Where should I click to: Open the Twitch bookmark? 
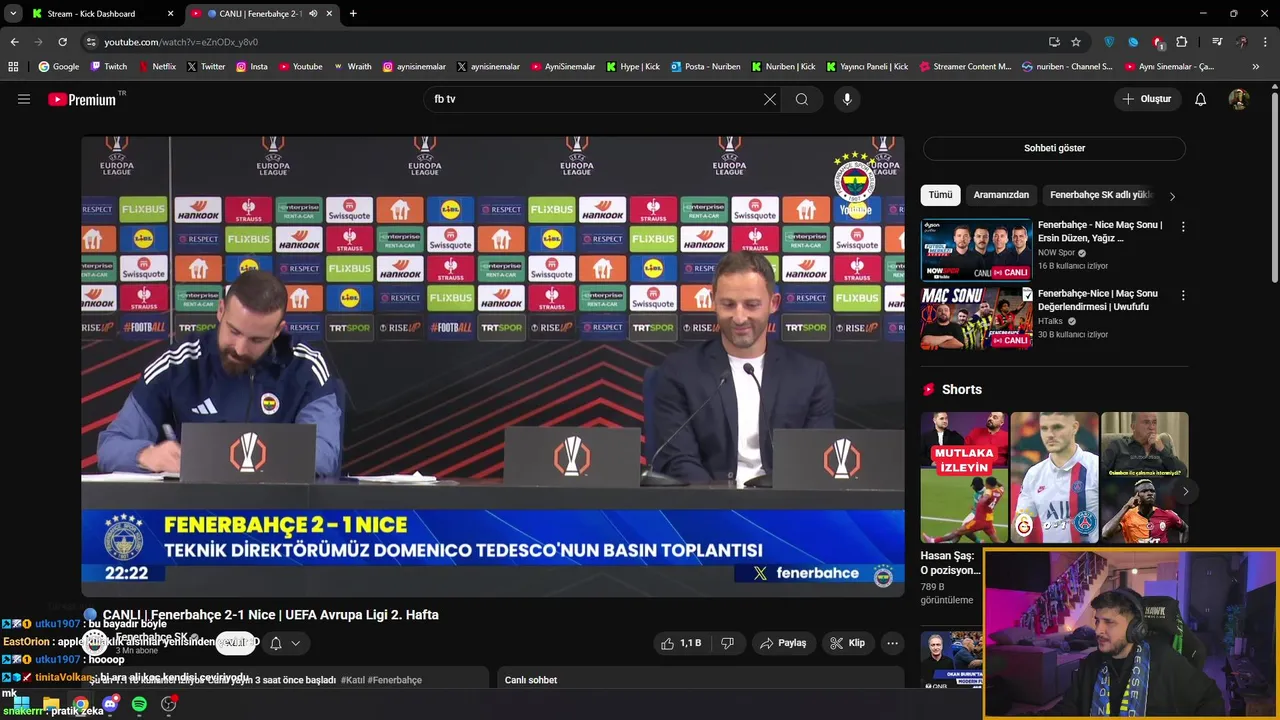tap(109, 67)
